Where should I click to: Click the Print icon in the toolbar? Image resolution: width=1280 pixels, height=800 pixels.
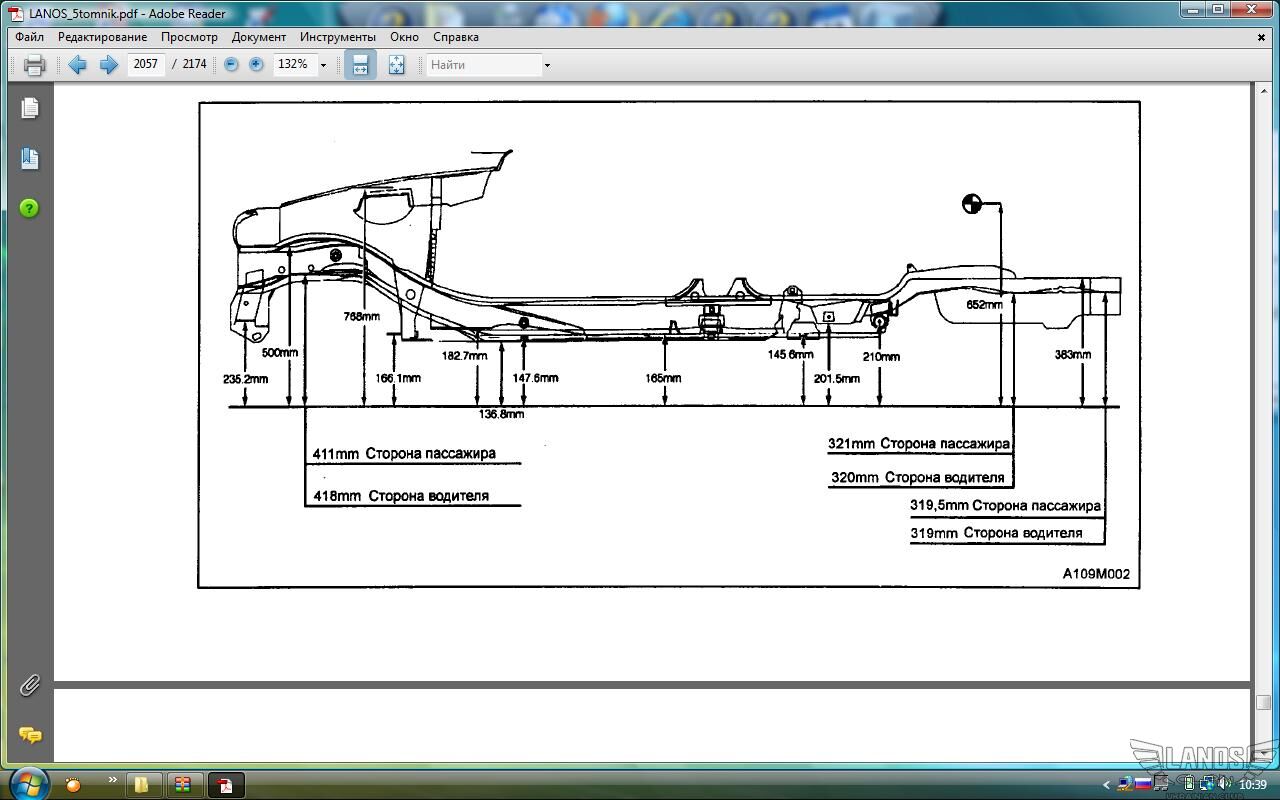pos(34,65)
